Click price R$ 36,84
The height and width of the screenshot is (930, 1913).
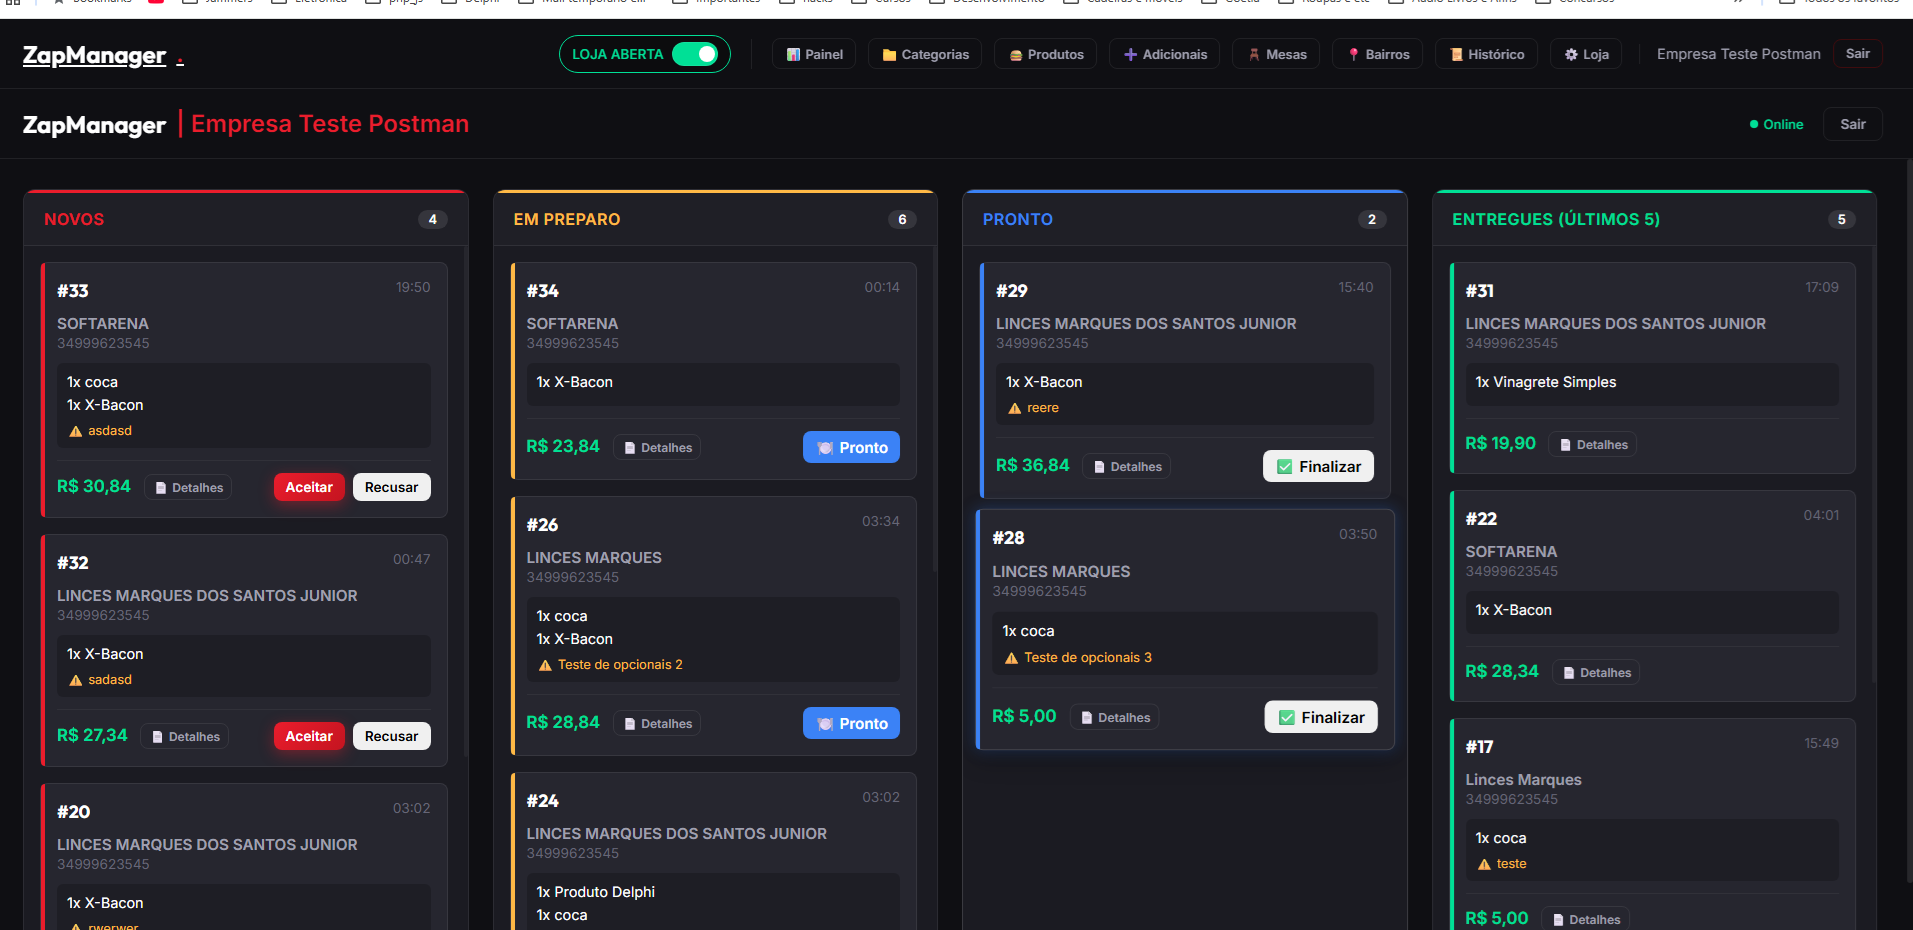click(1033, 465)
